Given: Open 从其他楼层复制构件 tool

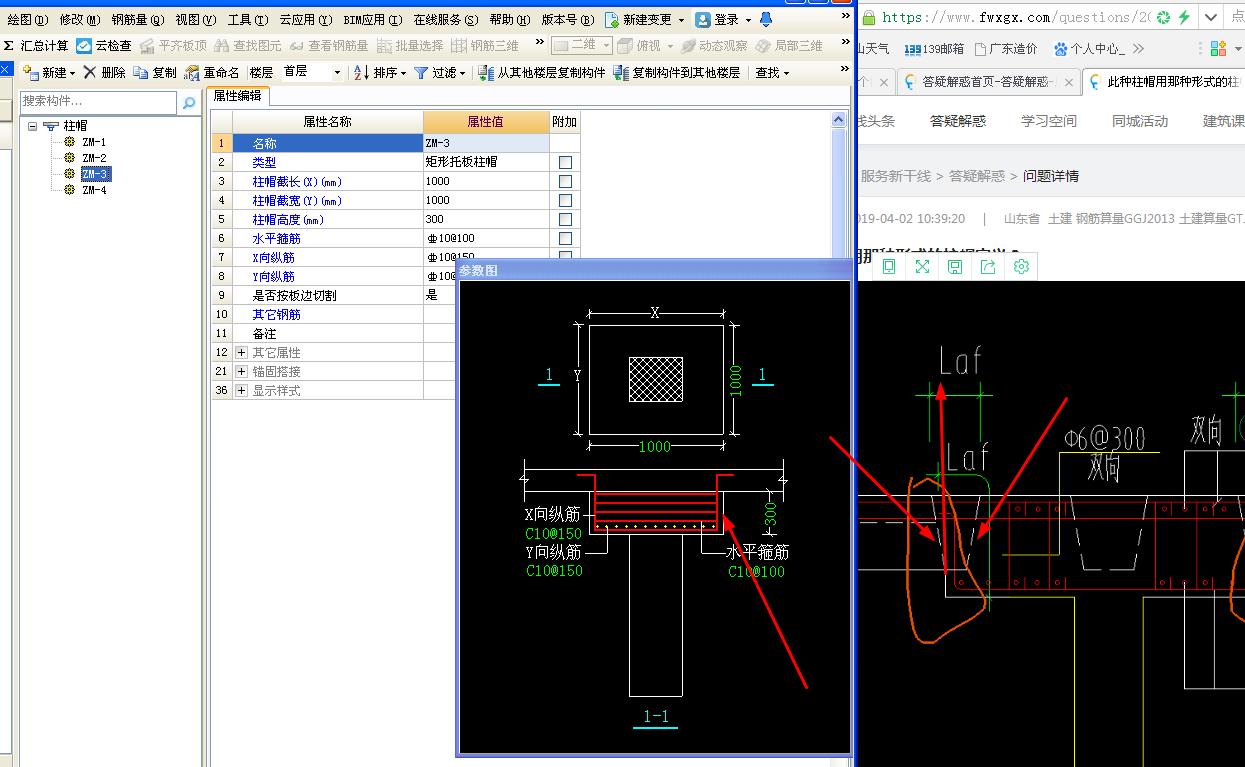Looking at the screenshot, I should [x=486, y=72].
